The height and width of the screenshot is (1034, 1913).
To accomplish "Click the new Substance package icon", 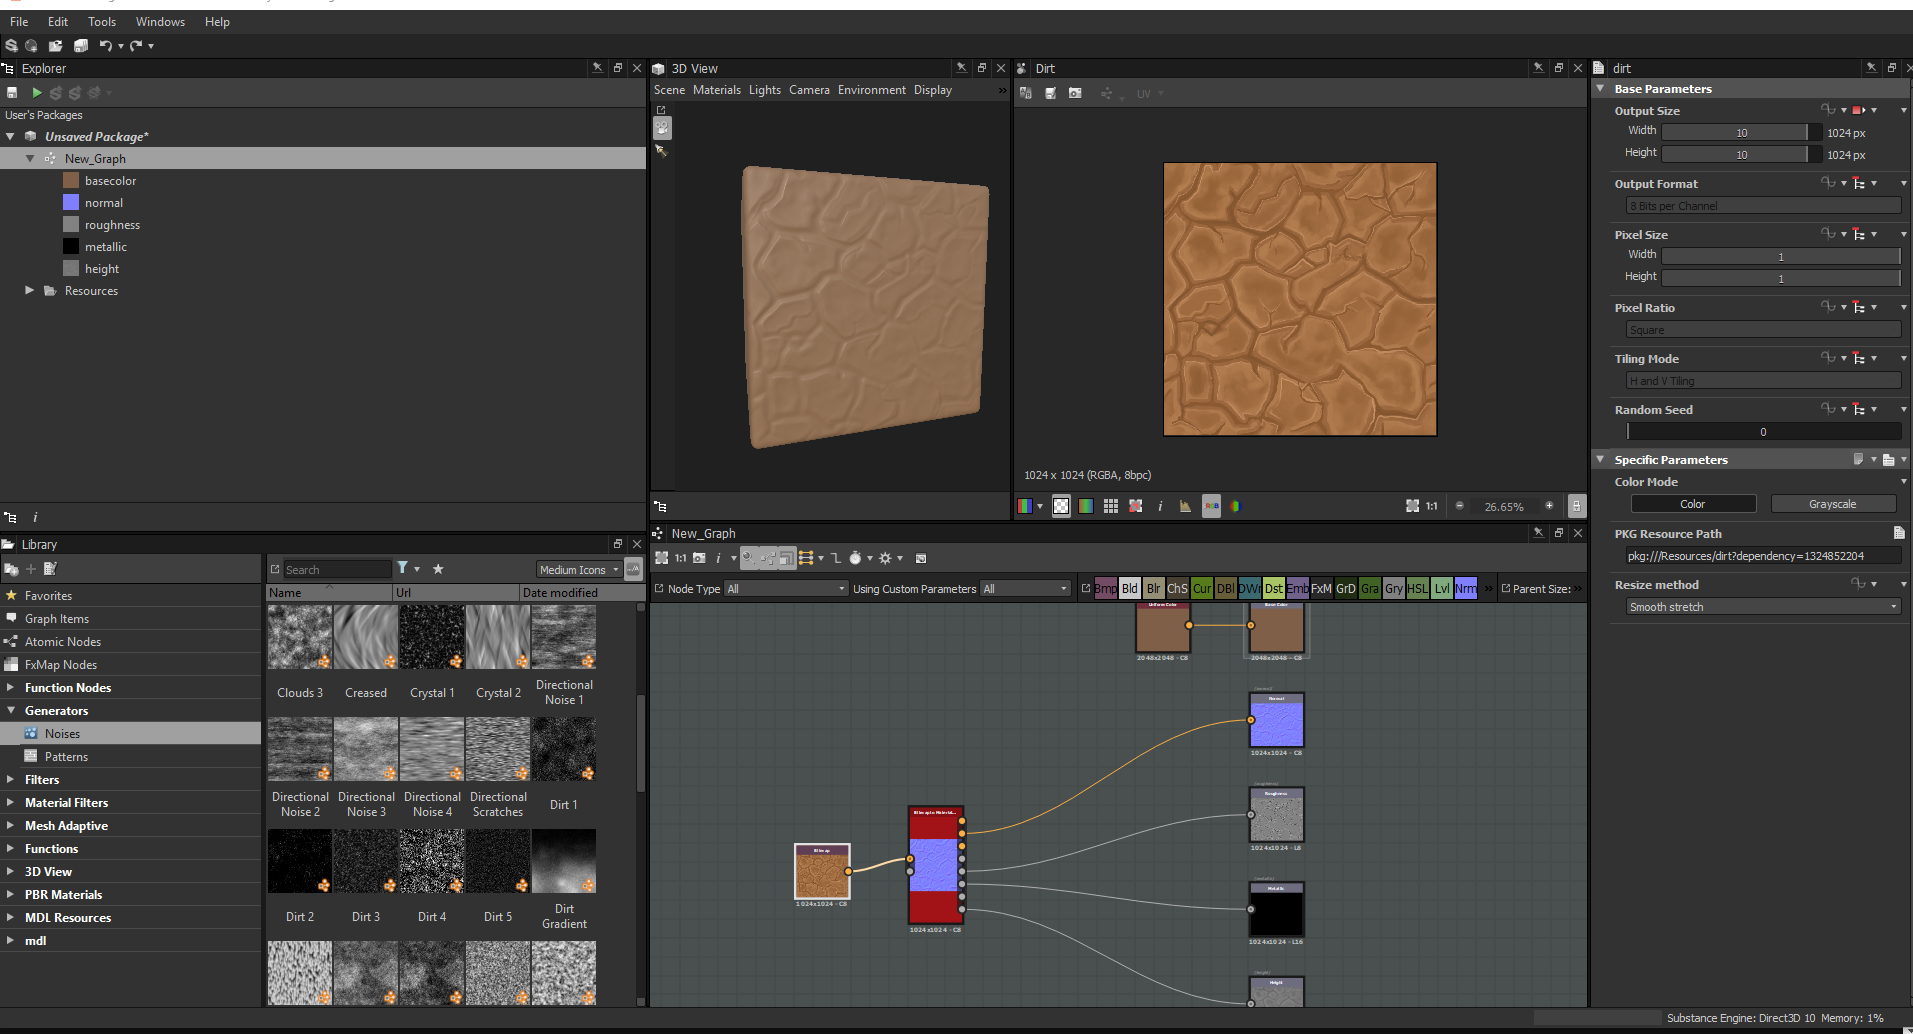I will pos(11,46).
